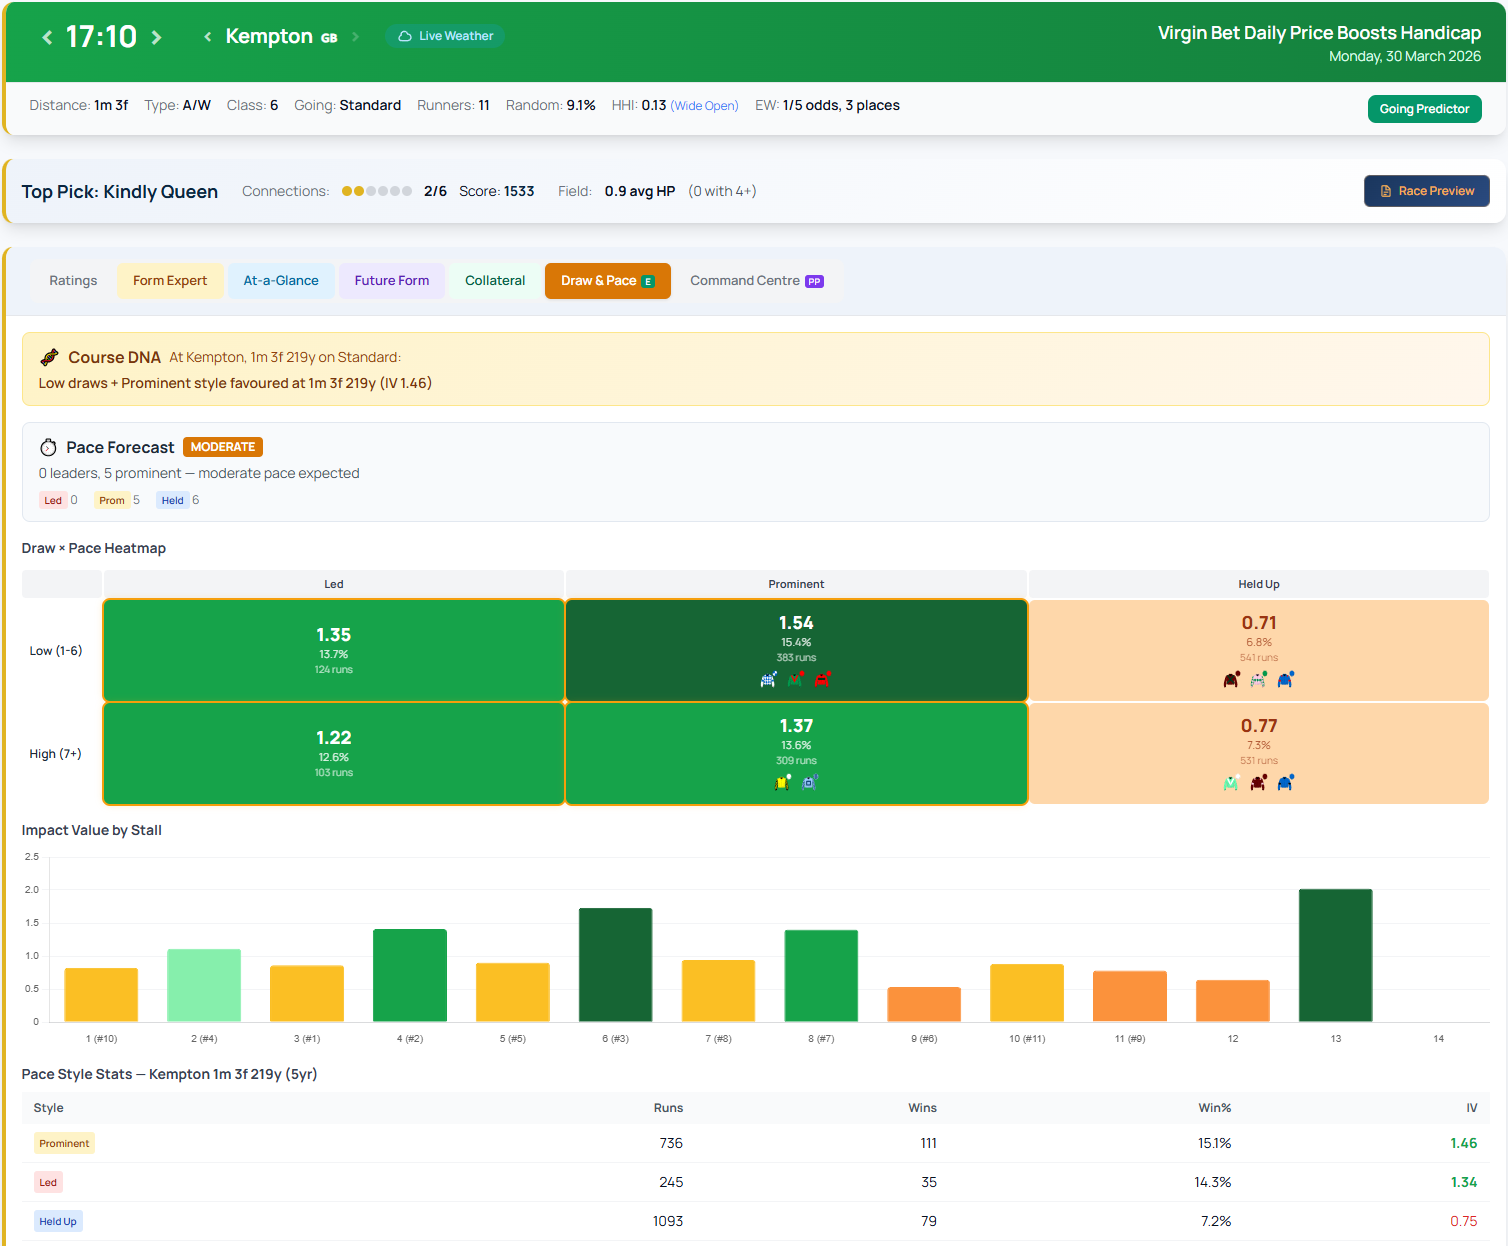The image size is (1508, 1246).
Task: Open the Collateral tab
Action: tap(494, 281)
